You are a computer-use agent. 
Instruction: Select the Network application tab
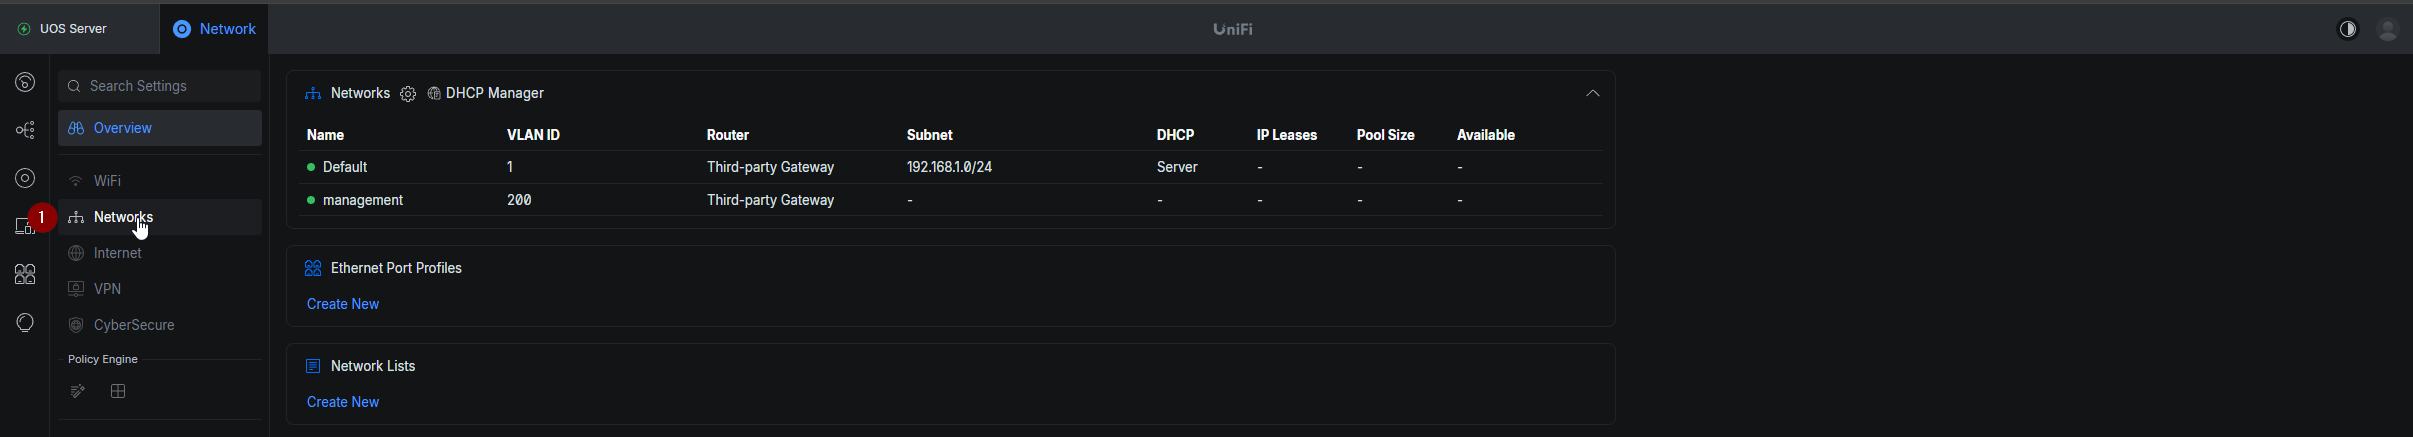(x=215, y=29)
